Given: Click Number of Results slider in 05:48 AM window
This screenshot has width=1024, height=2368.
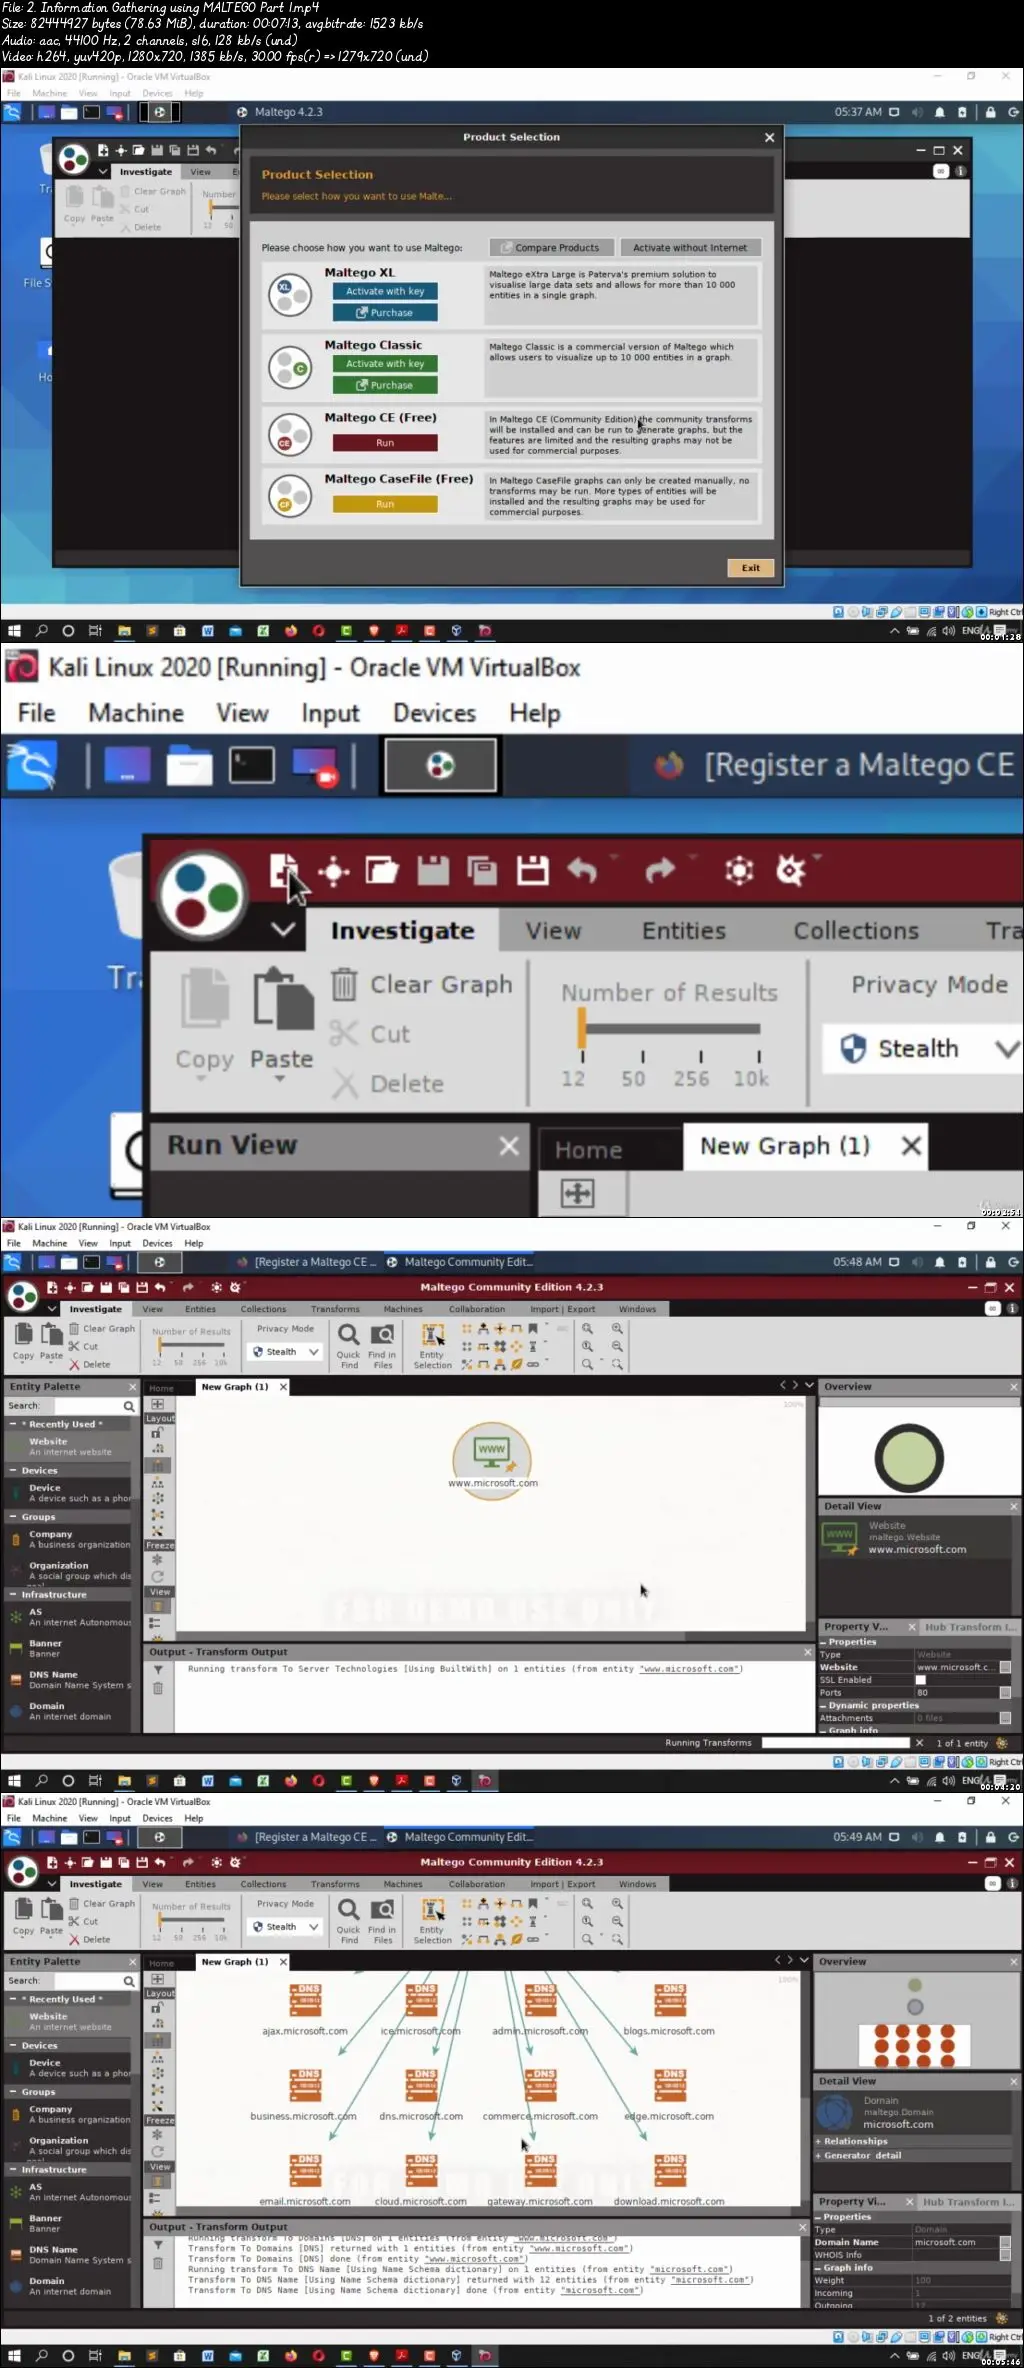Looking at the screenshot, I should pos(191,1346).
